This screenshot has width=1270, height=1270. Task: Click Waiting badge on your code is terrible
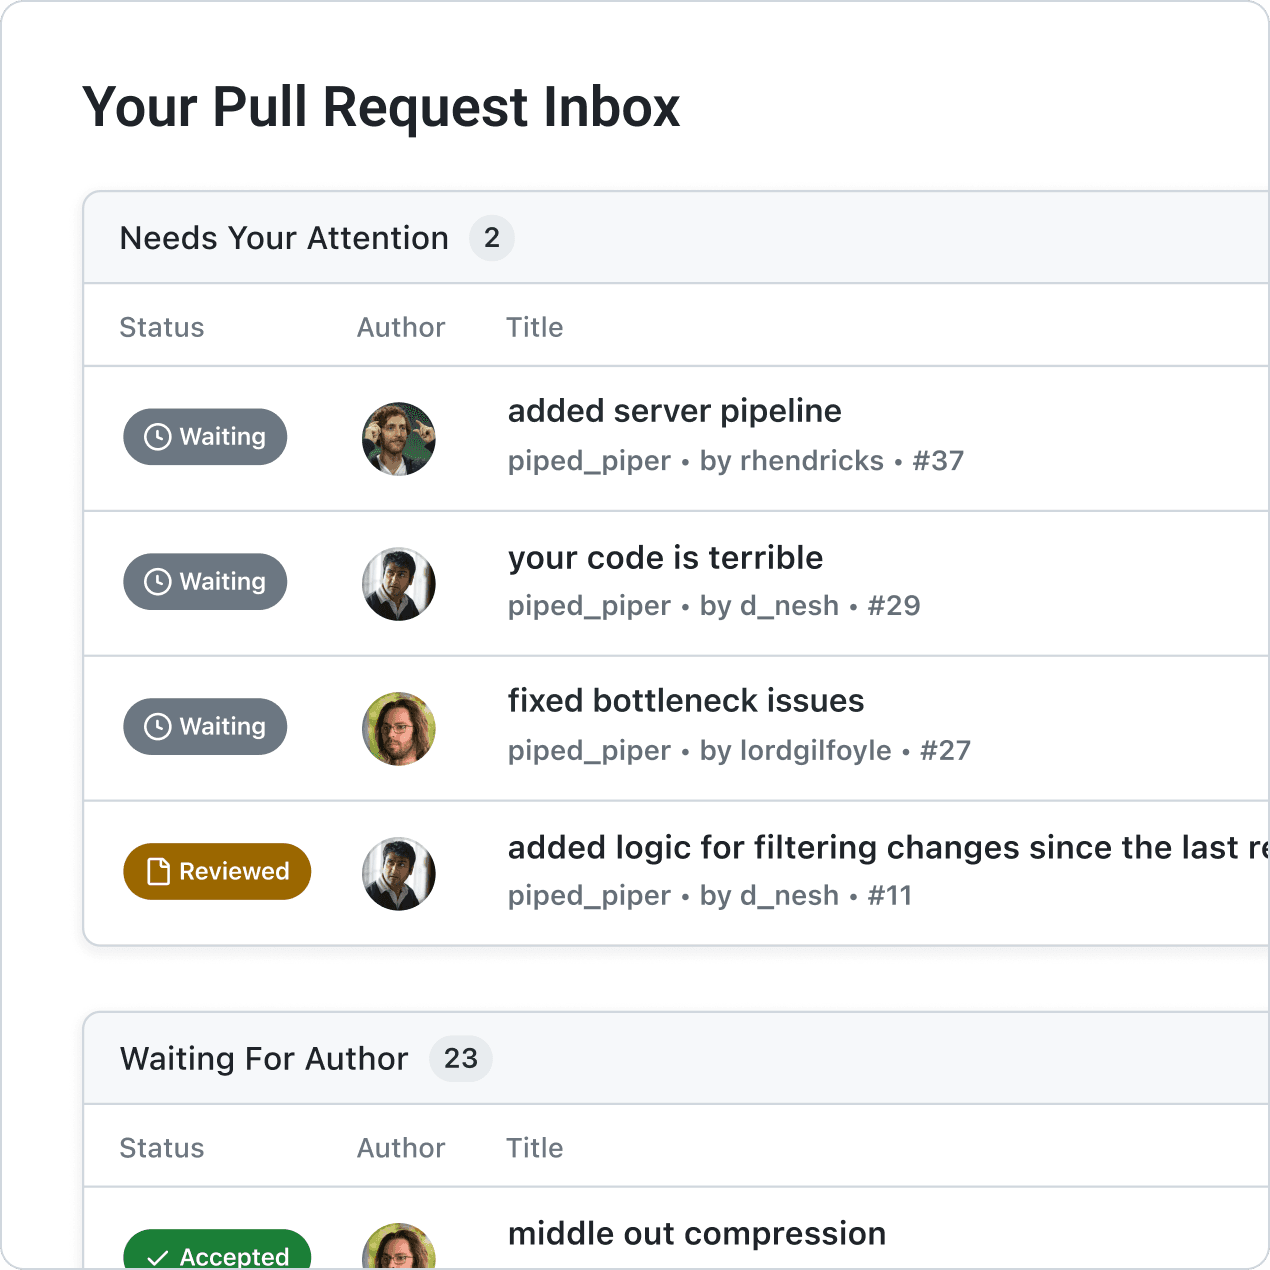pos(205,582)
